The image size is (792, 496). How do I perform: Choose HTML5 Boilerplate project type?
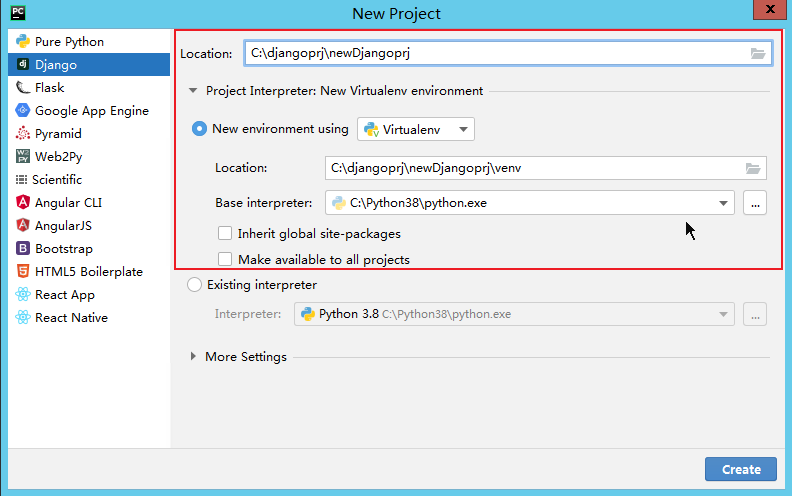[89, 271]
